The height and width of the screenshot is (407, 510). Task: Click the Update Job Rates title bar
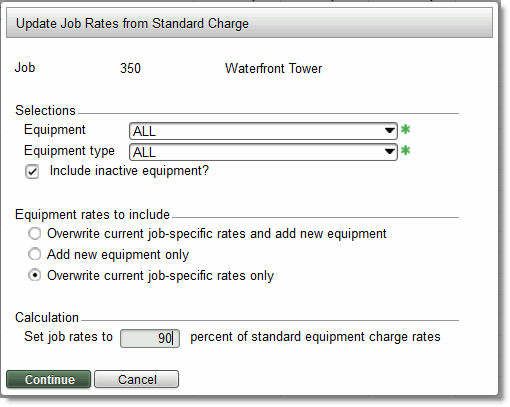[249, 23]
